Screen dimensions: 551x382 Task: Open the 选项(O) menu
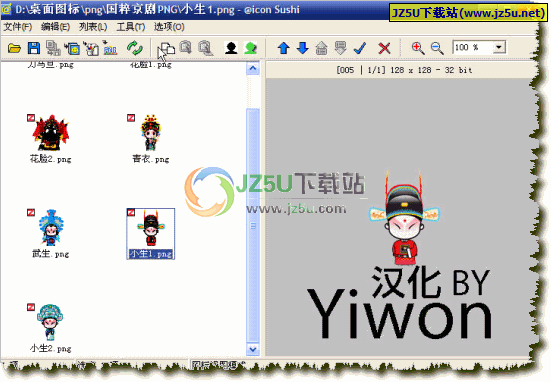coord(169,27)
